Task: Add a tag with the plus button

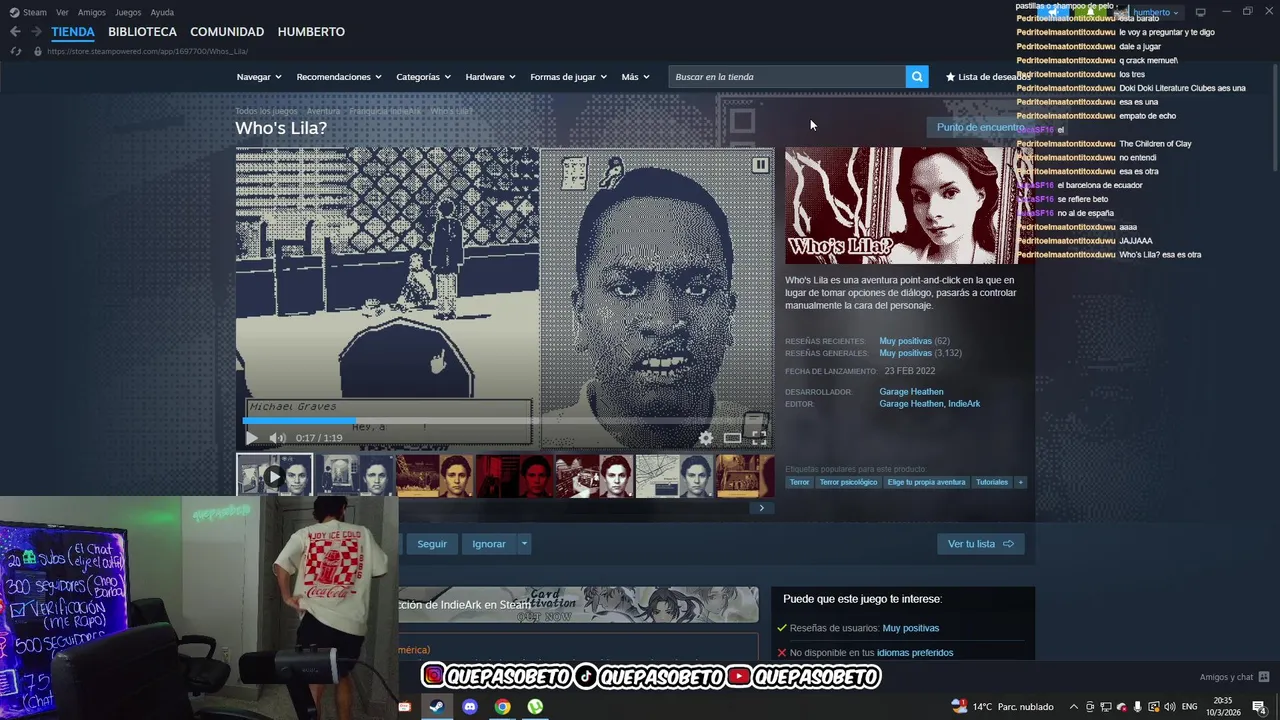Action: (1020, 482)
